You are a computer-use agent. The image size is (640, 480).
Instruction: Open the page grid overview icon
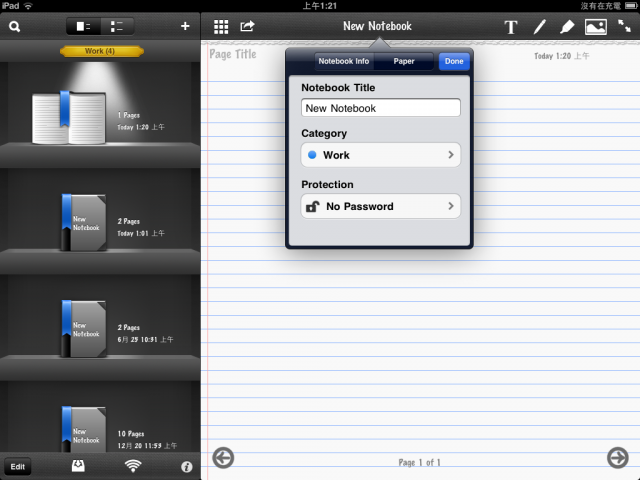coord(221,27)
